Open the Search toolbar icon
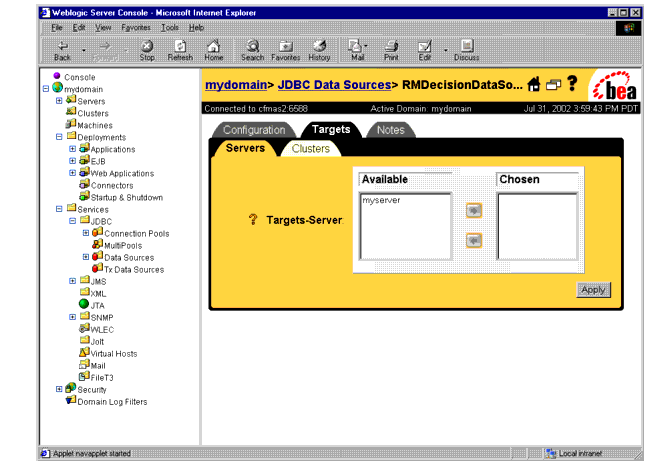650x470 pixels. (252, 51)
